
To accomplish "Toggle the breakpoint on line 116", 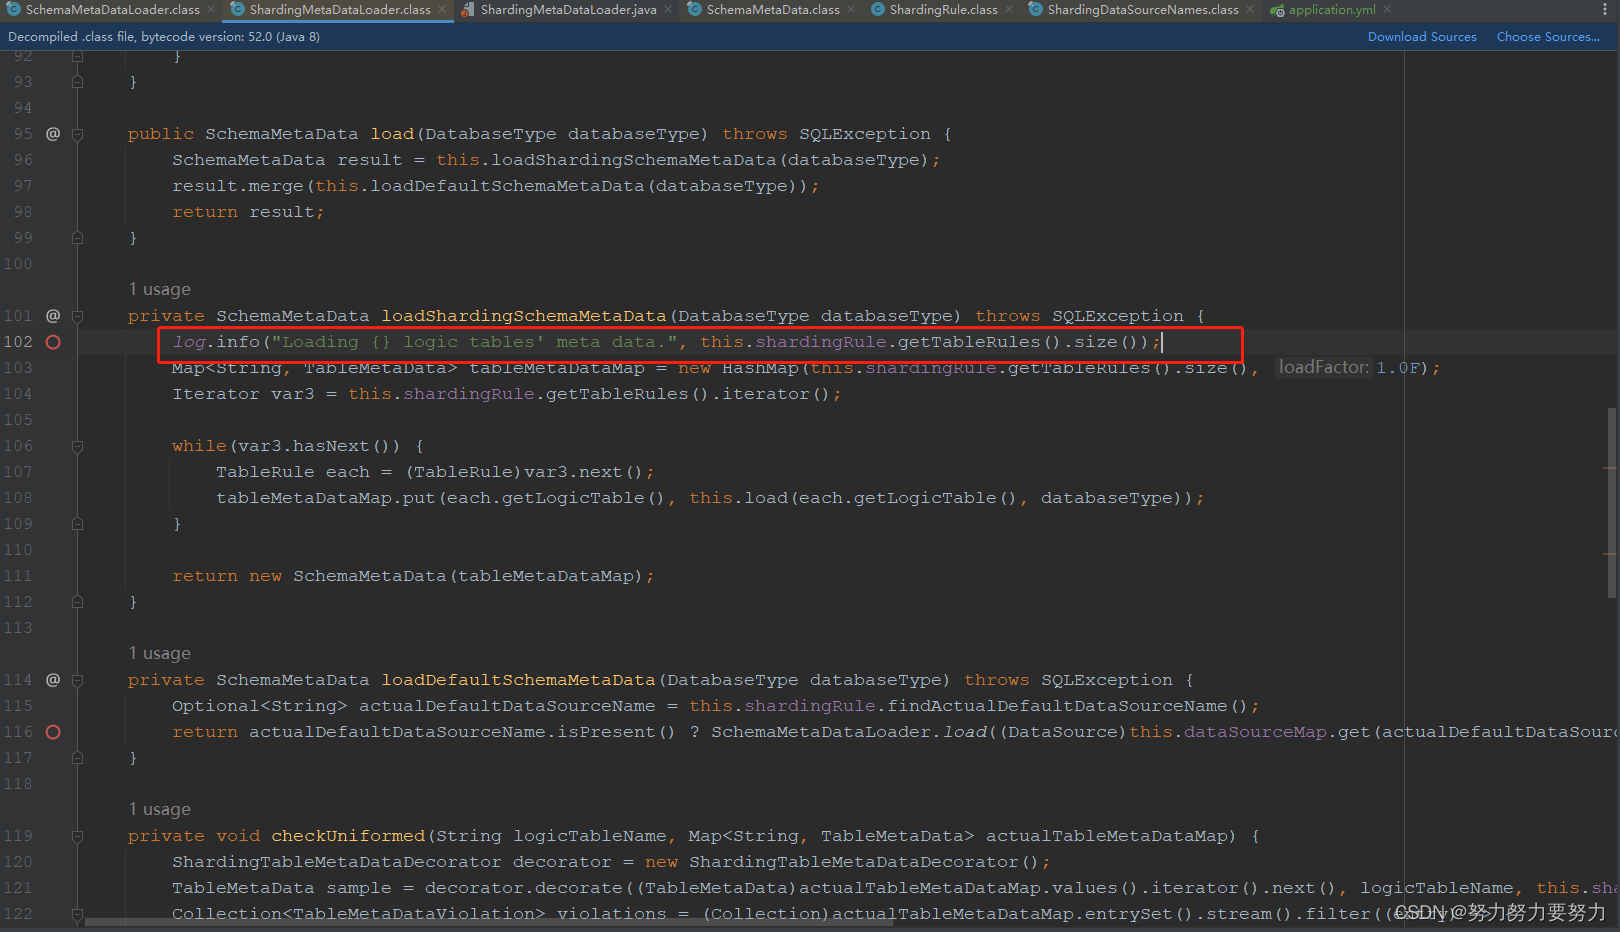I will pos(53,732).
